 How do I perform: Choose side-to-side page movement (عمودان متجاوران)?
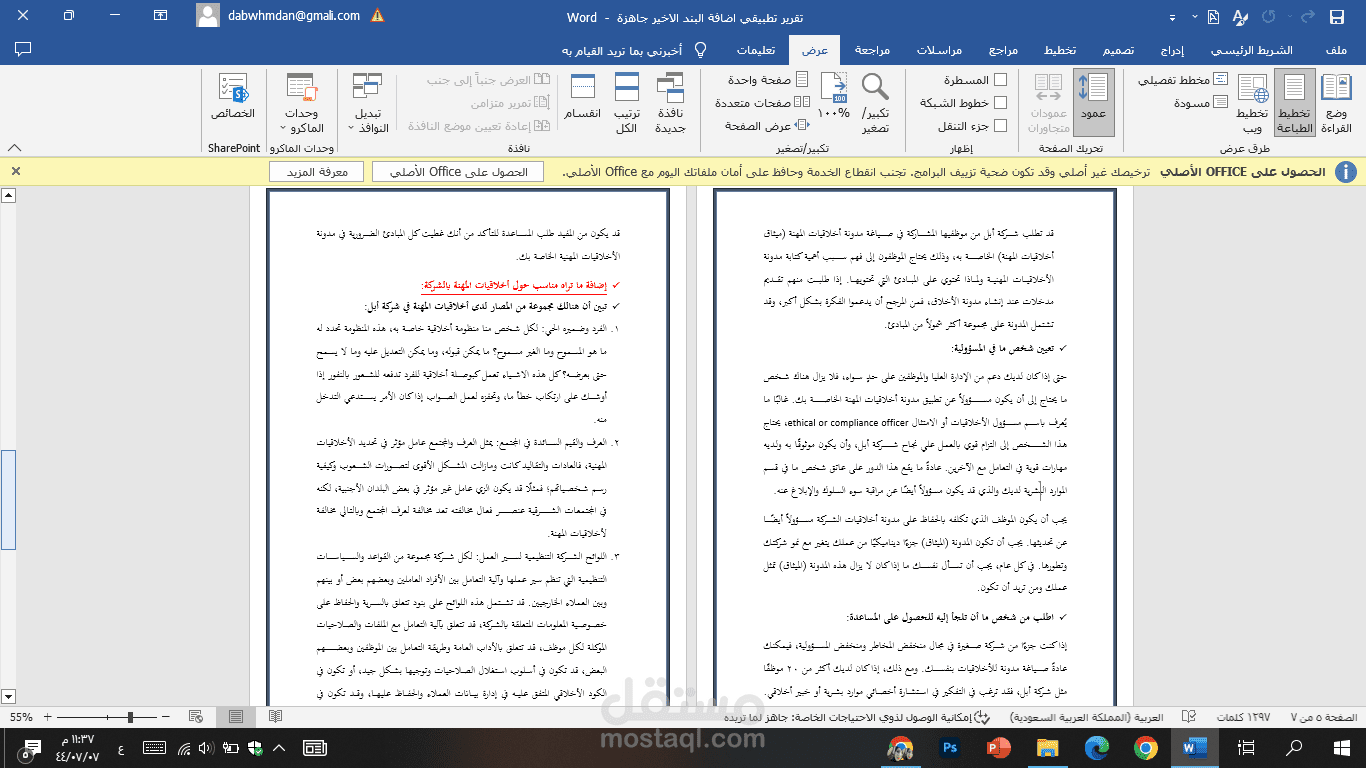(1049, 103)
